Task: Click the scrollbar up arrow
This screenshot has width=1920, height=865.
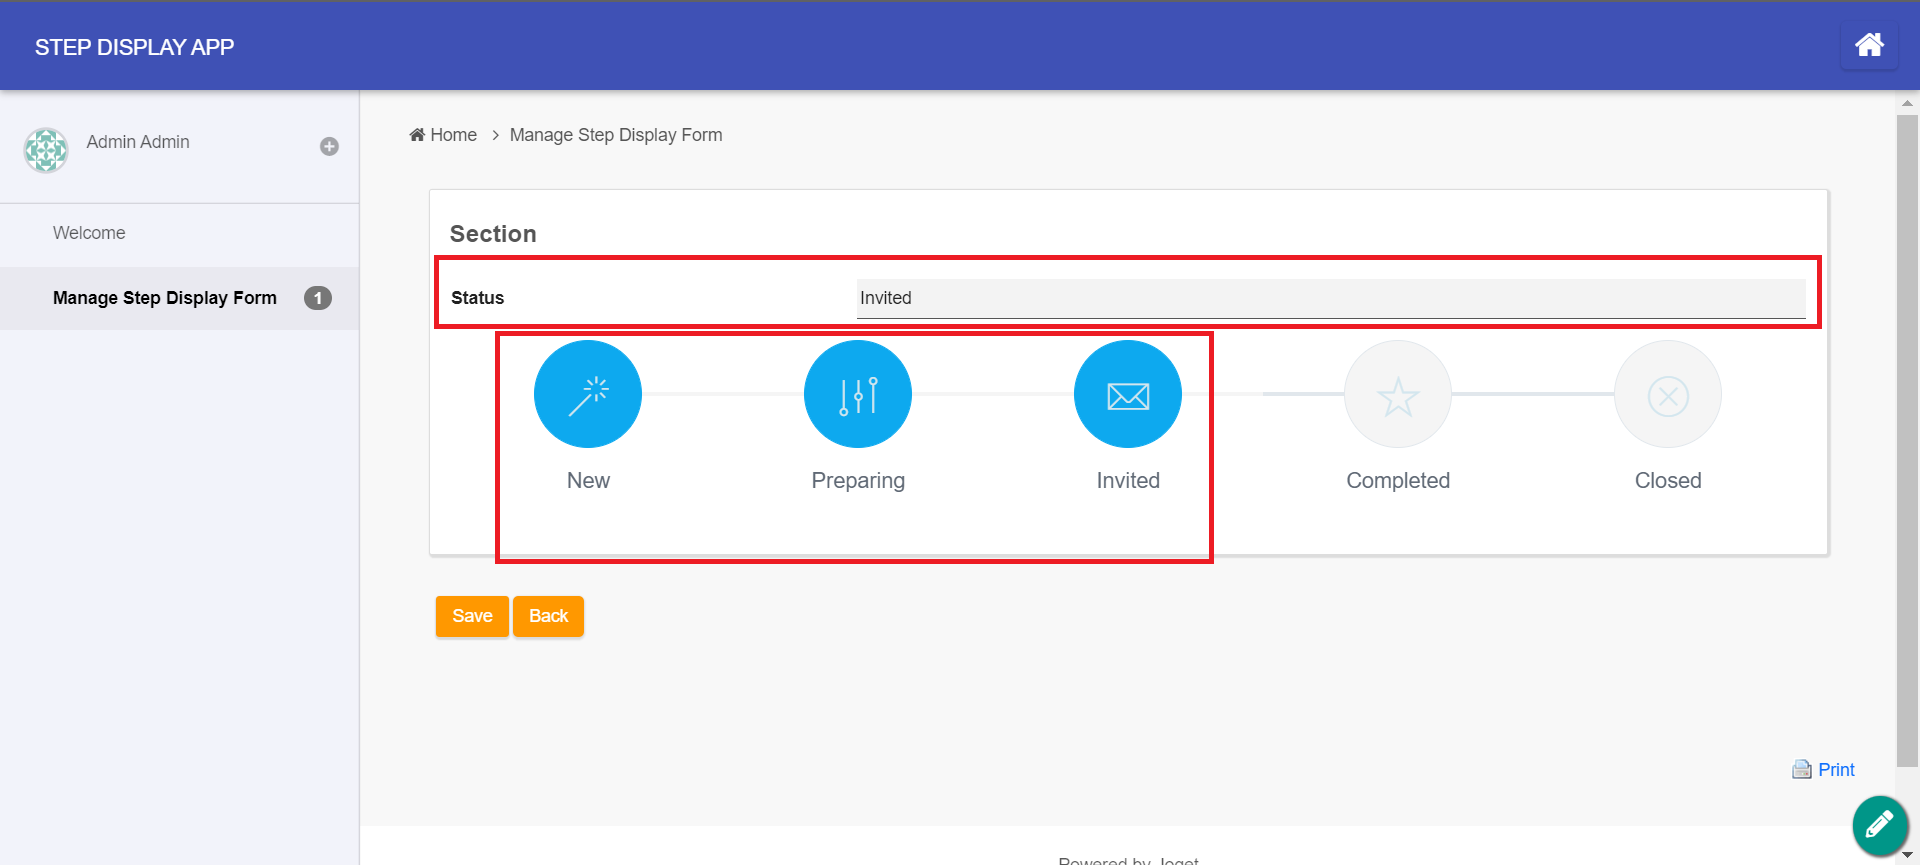Action: point(1907,102)
